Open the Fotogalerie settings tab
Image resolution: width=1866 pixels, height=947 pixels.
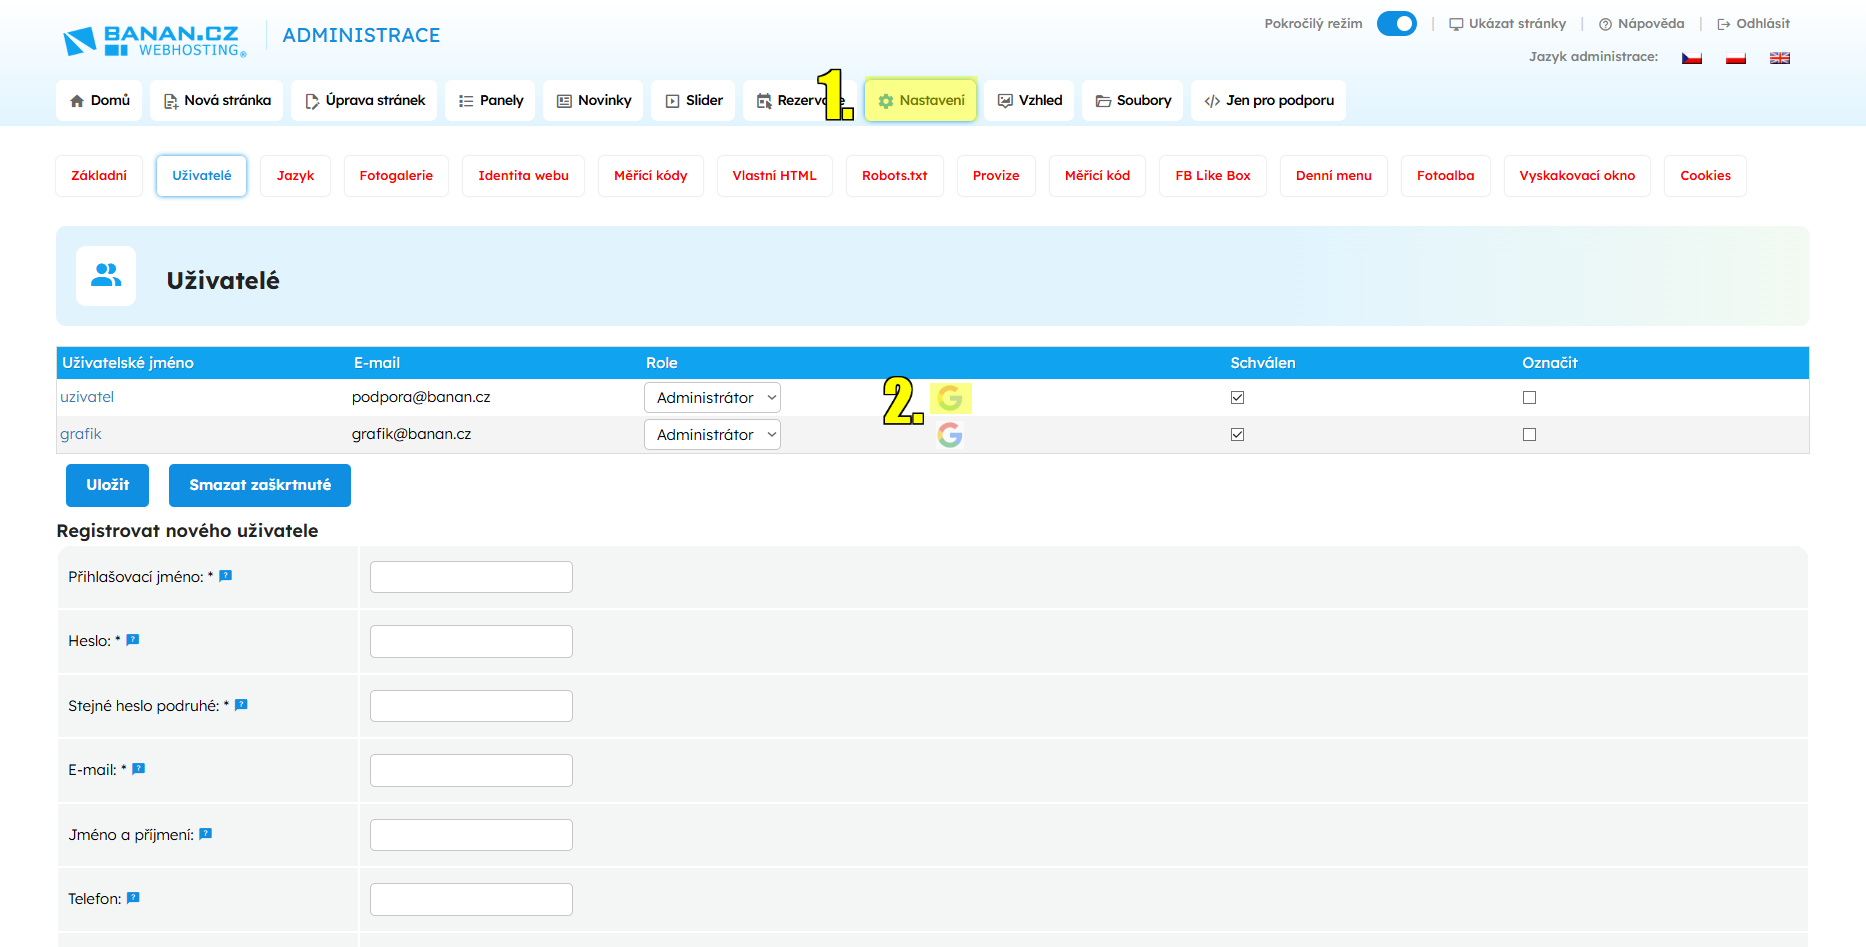[x=396, y=176]
